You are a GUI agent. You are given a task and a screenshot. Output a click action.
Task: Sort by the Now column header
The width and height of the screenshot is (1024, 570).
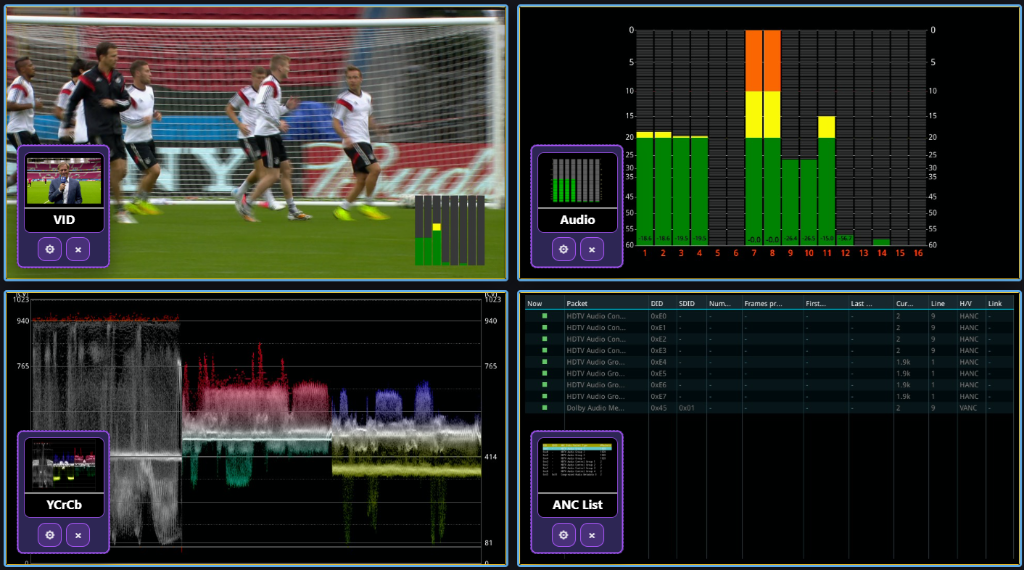point(535,304)
